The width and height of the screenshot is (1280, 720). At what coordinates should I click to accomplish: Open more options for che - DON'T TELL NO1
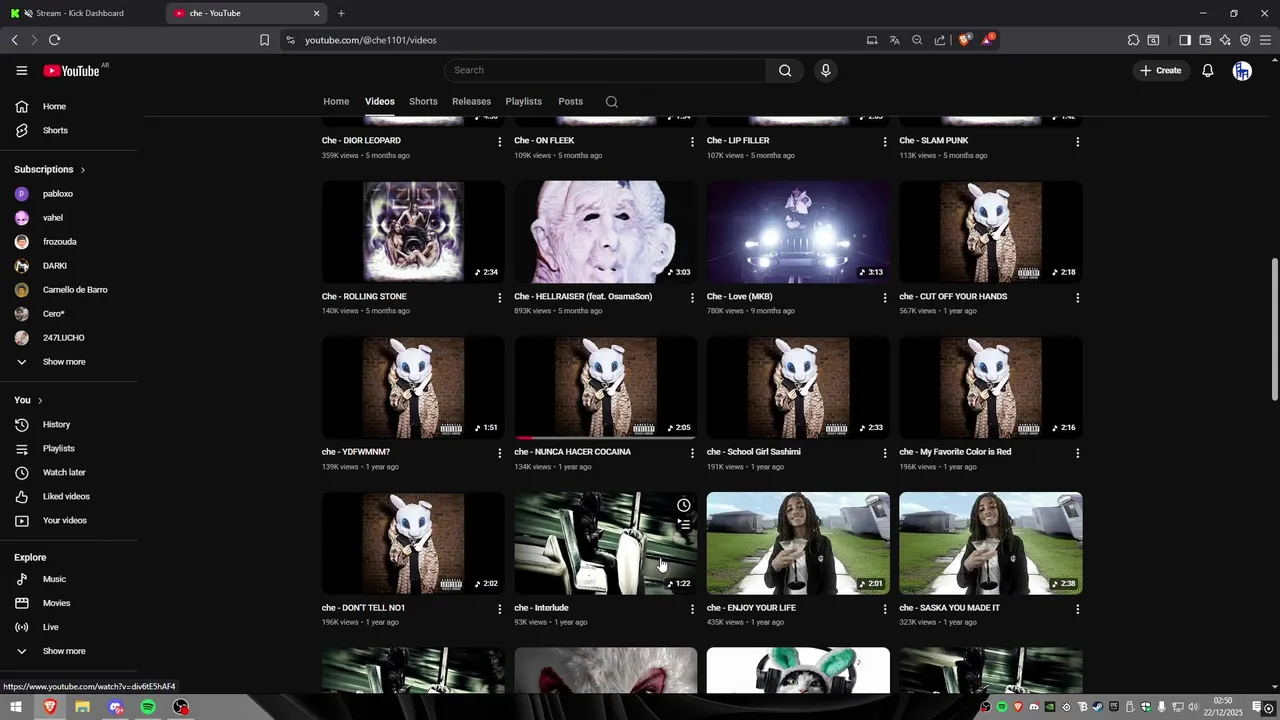(x=500, y=609)
